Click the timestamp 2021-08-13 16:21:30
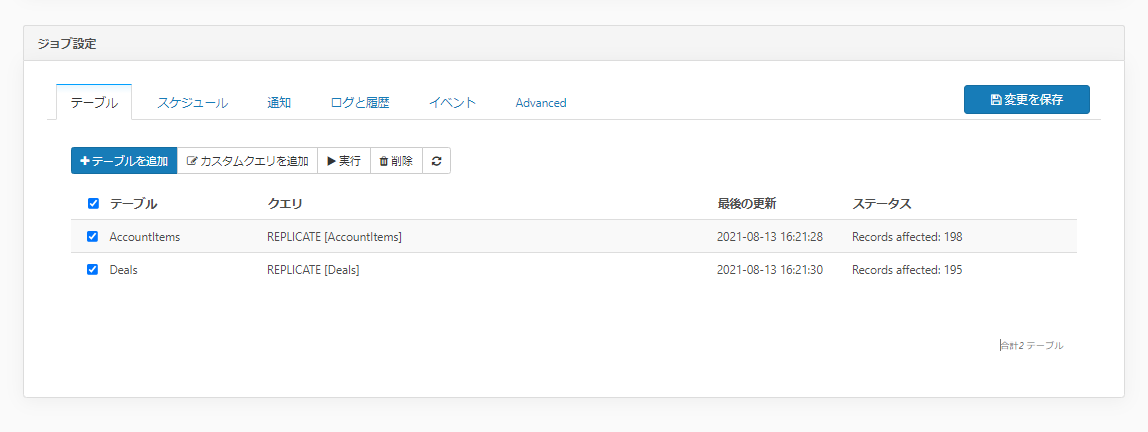Viewport: 1148px width, 432px height. coord(770,269)
